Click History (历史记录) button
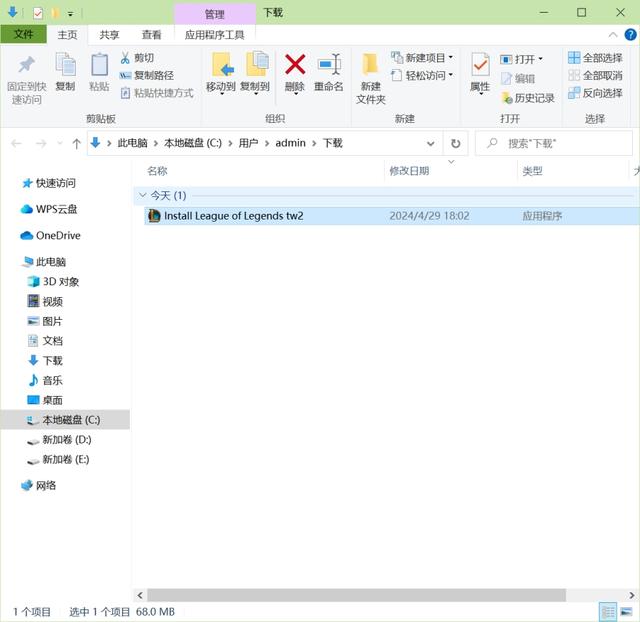Image resolution: width=640 pixels, height=622 pixels. coord(527,98)
